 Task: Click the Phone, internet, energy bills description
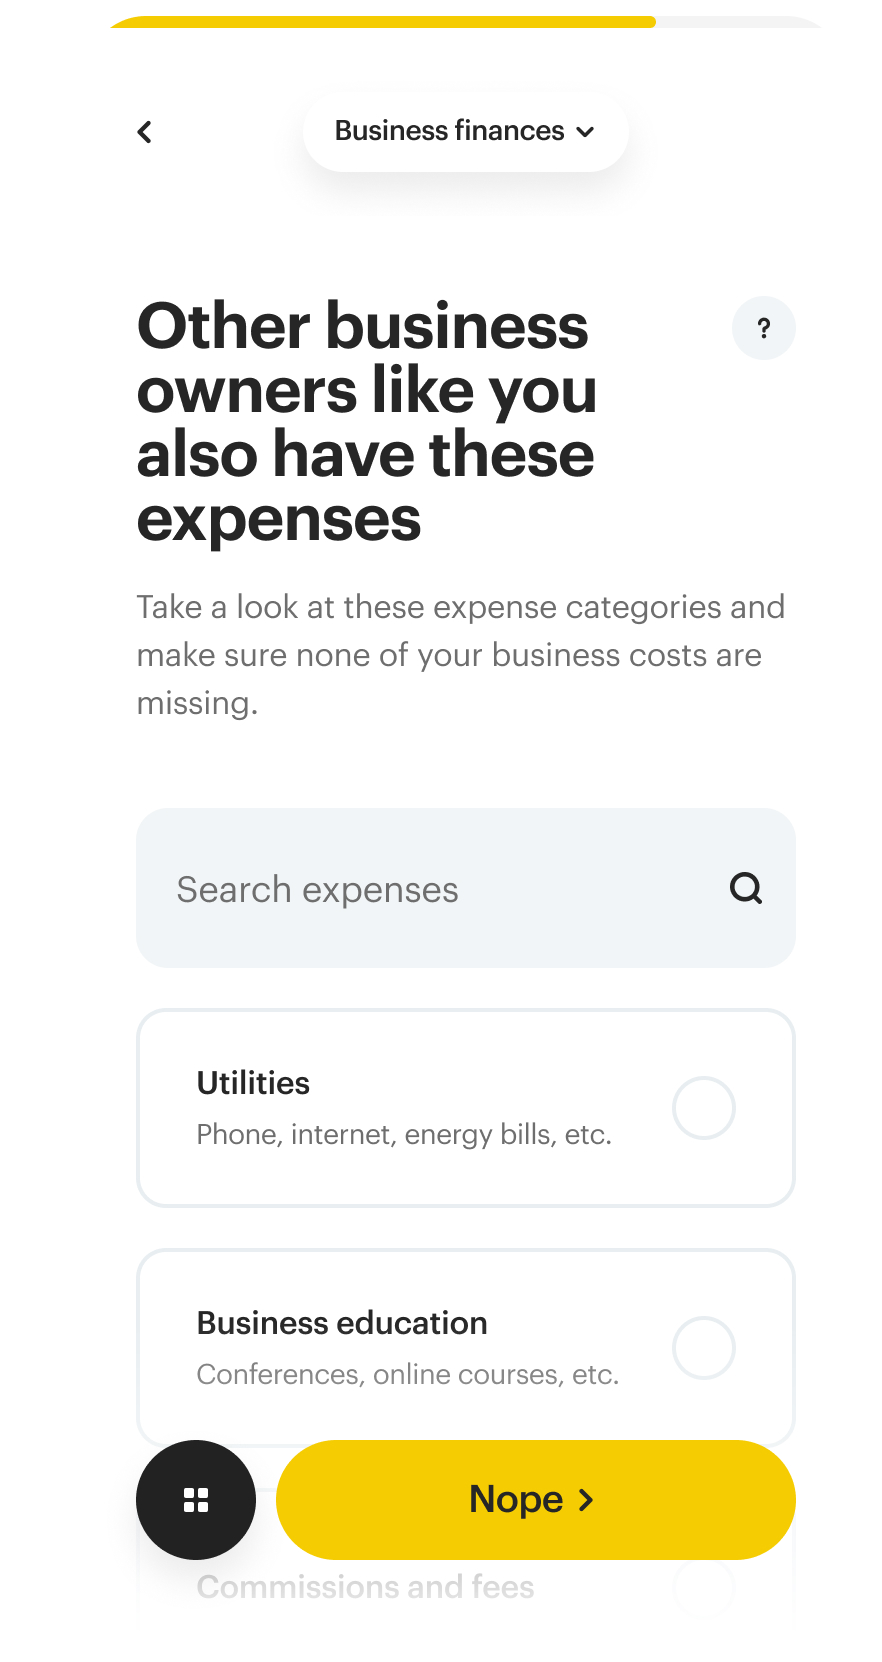(404, 1135)
